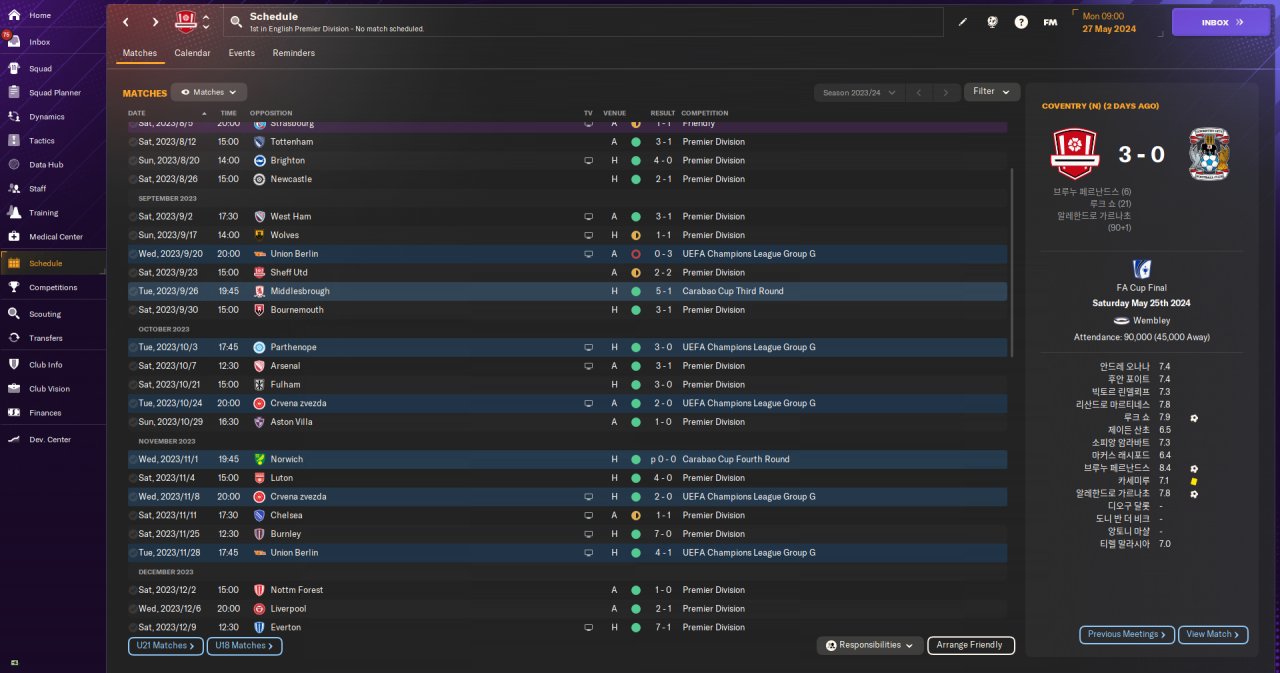Open Club Info in the sidebar
The width and height of the screenshot is (1280, 673).
coord(46,365)
